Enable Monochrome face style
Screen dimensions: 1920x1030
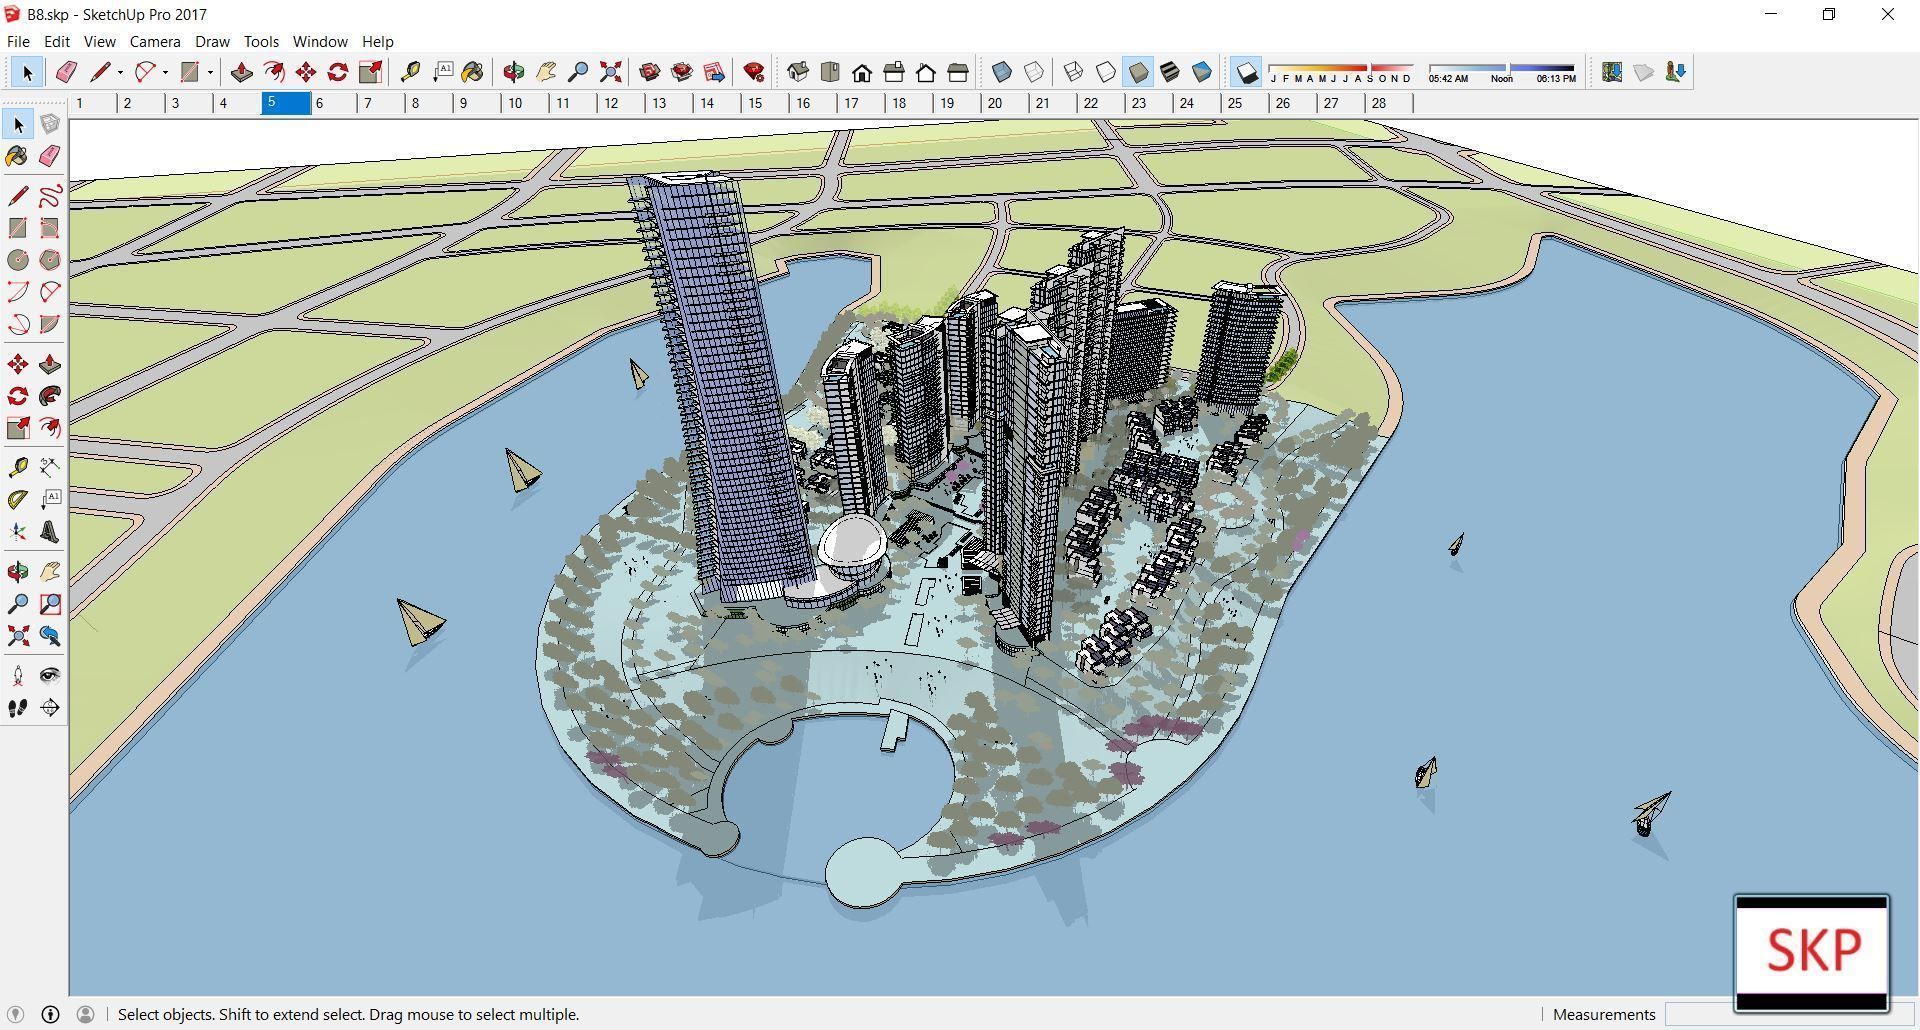coord(1202,72)
